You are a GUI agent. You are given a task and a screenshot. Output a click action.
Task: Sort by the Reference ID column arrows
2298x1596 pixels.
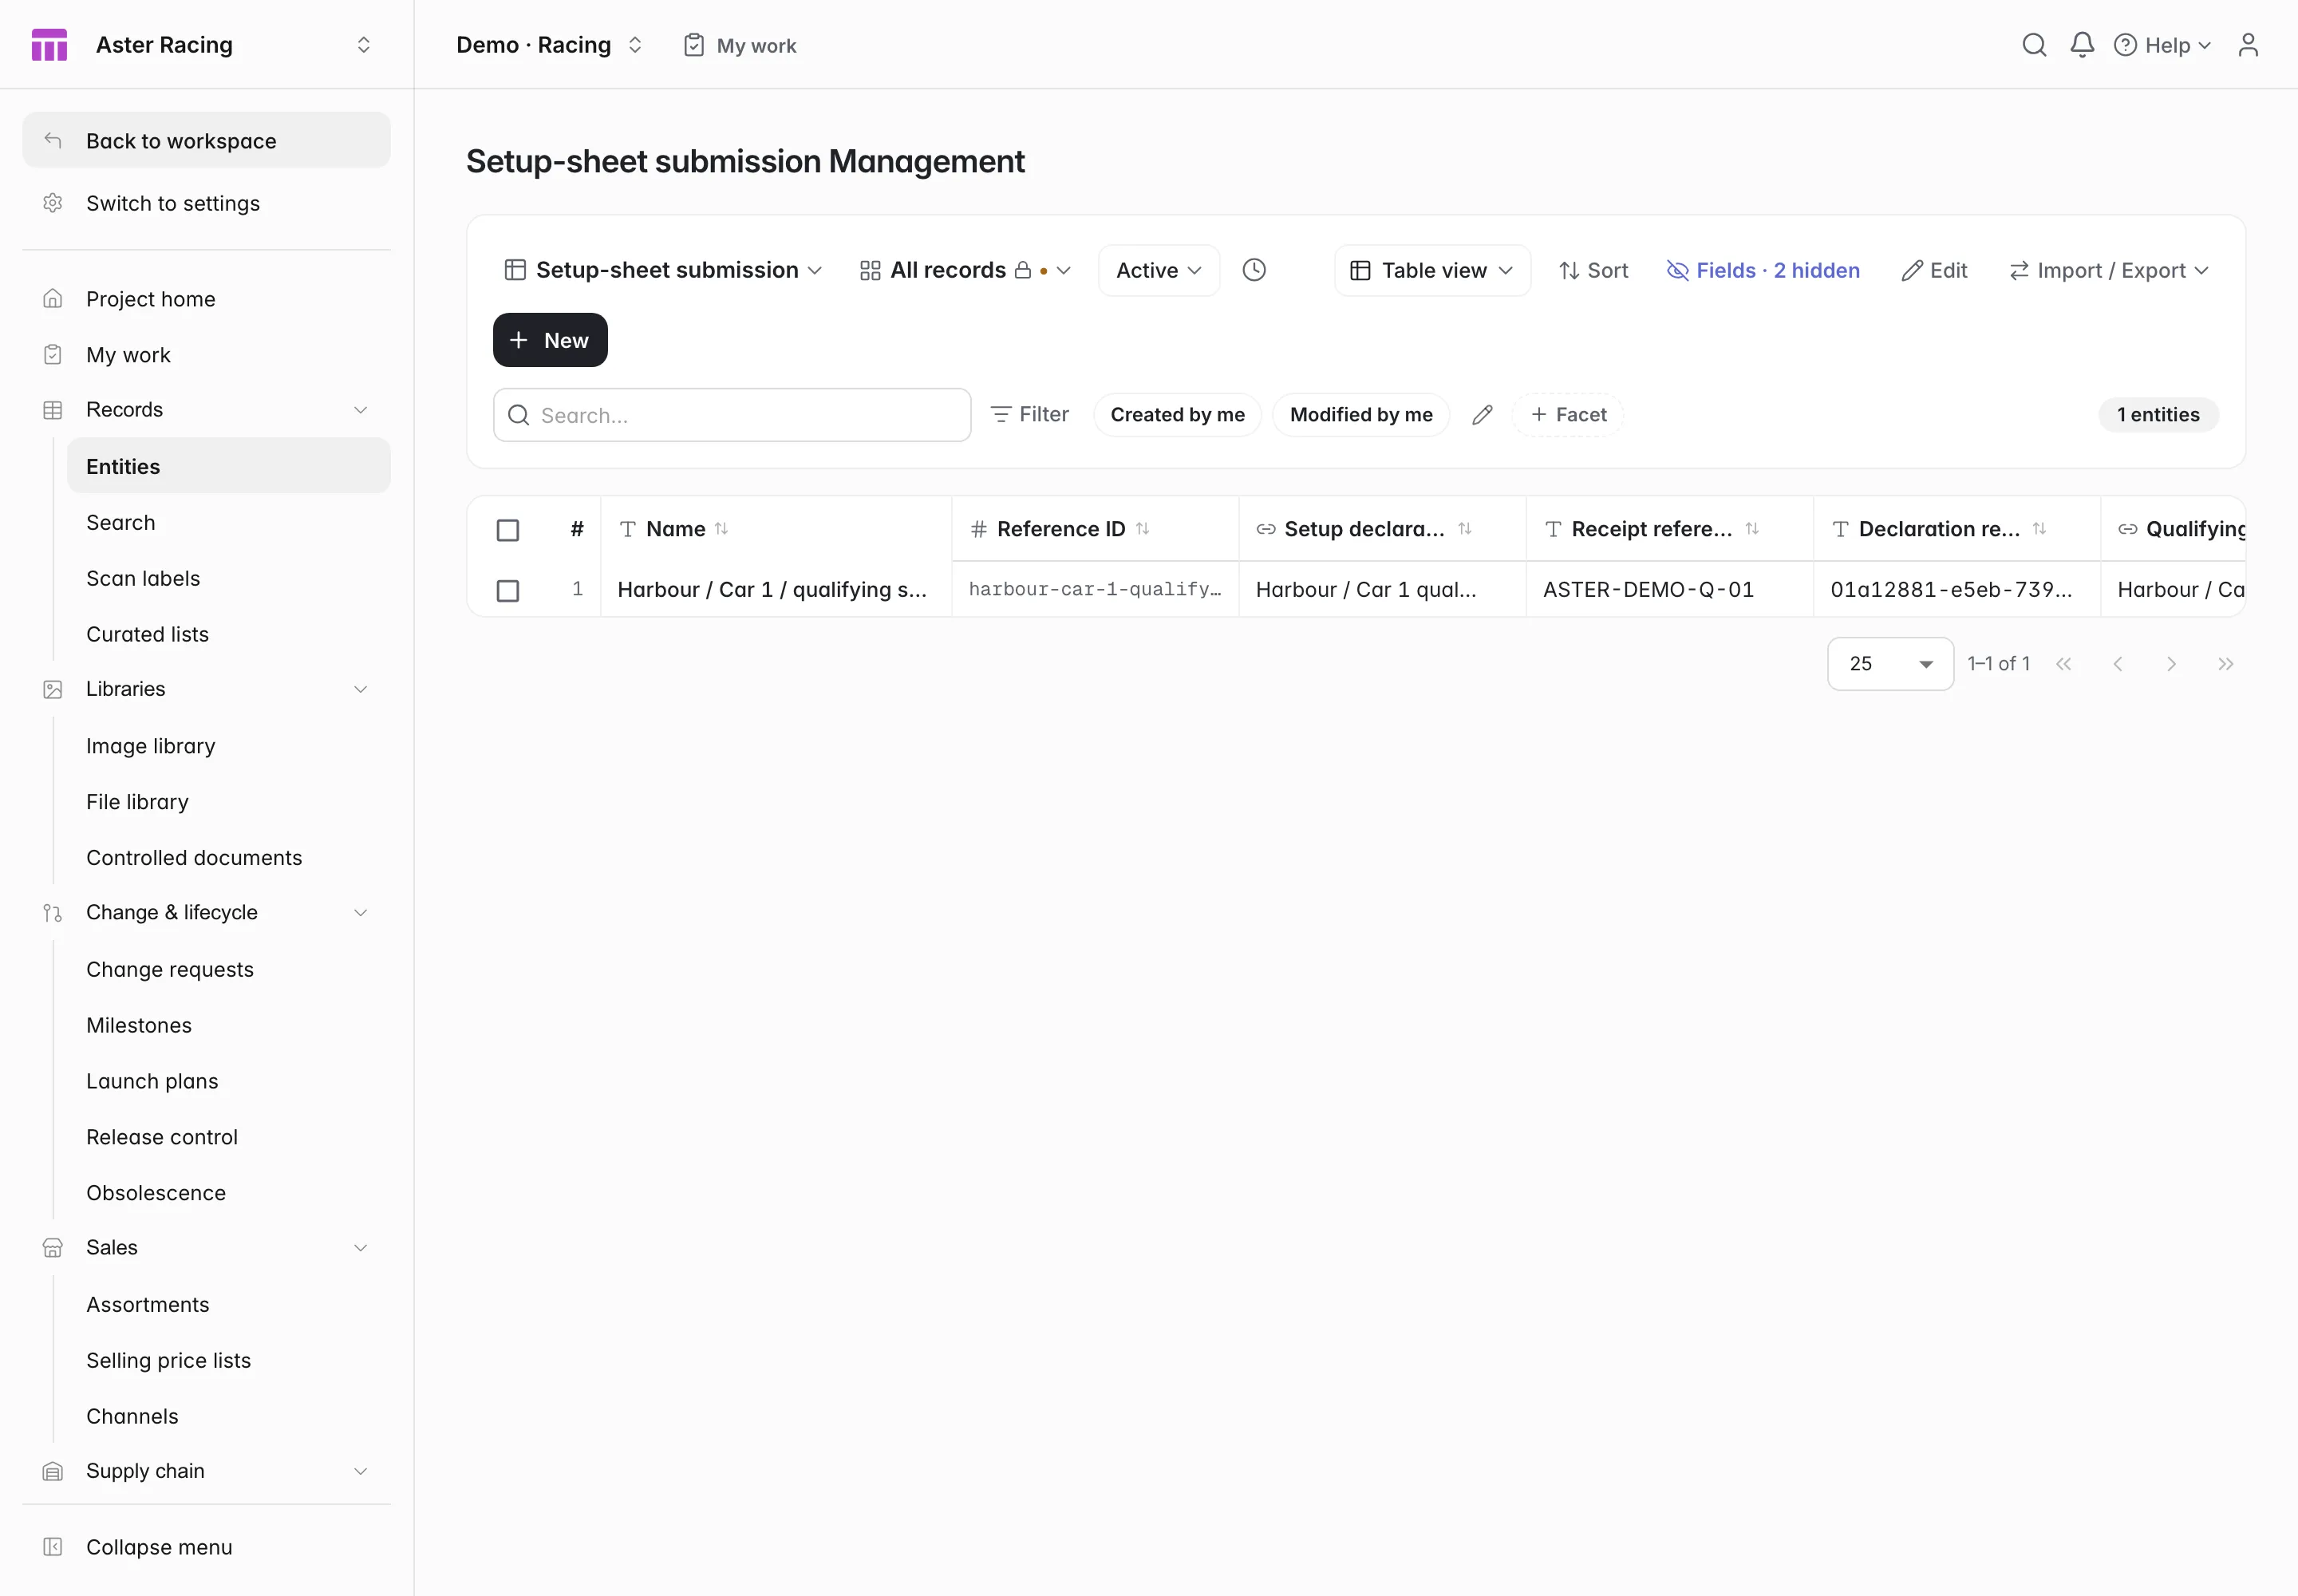(1142, 529)
